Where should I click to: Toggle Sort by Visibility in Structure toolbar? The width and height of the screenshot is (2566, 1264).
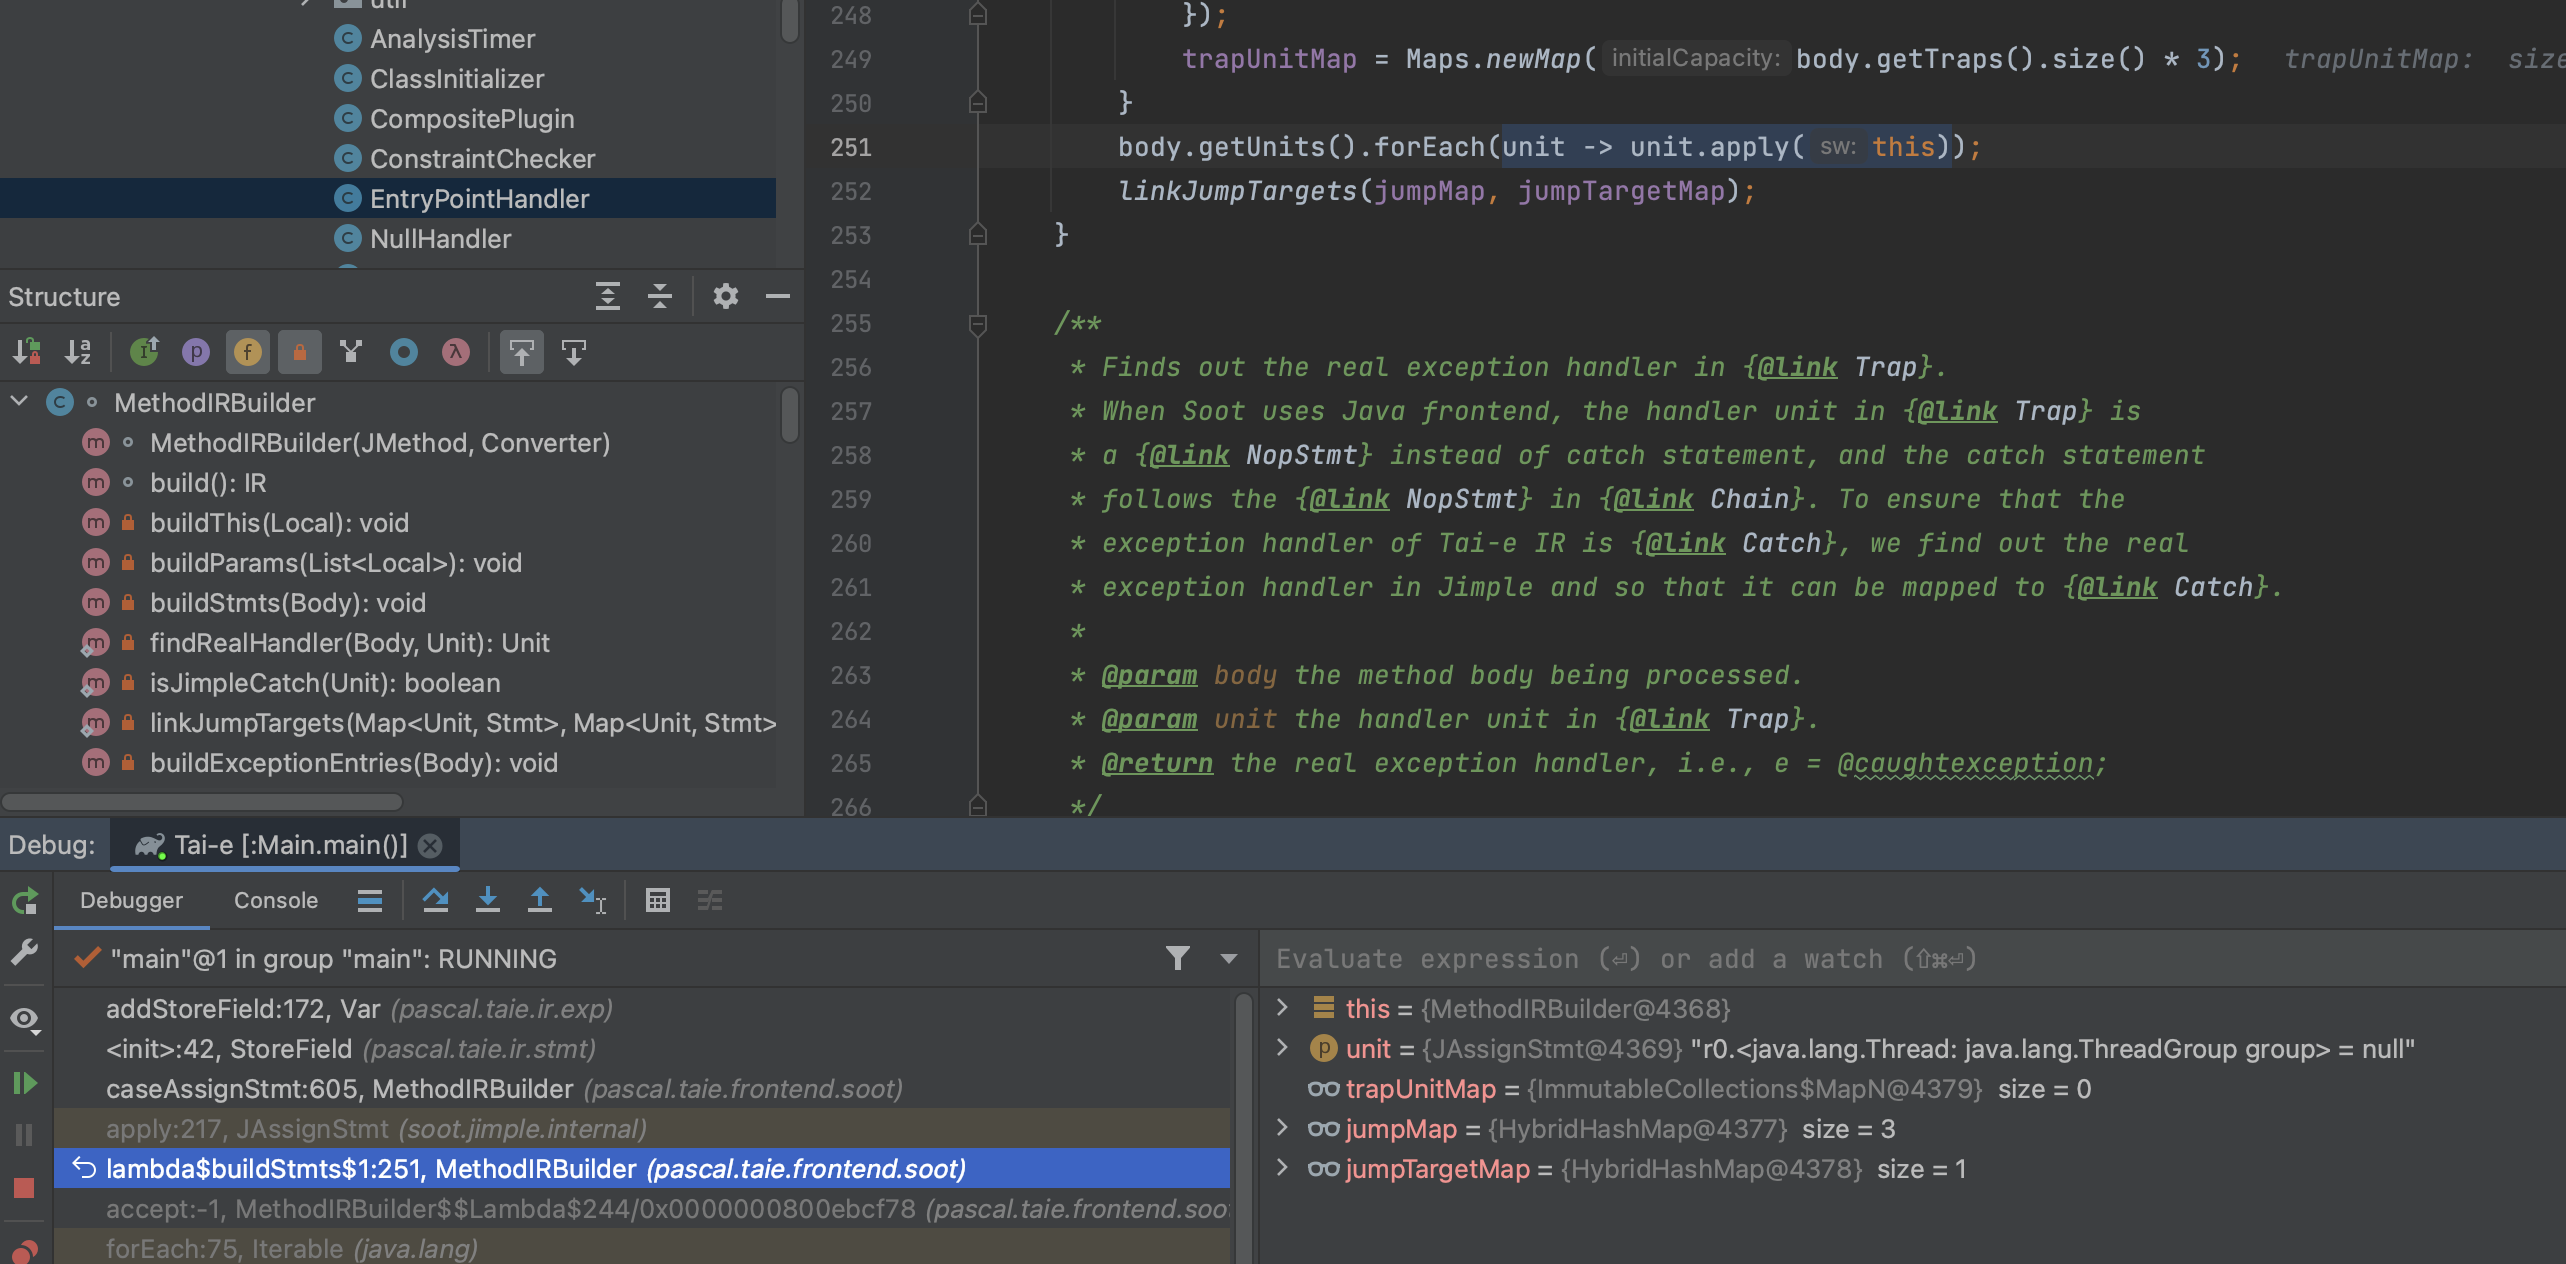tap(27, 352)
